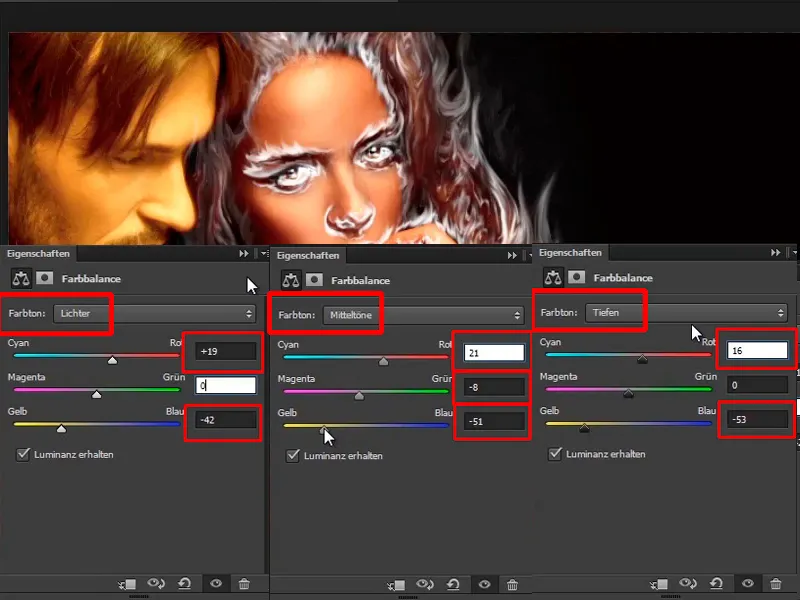Reset adjustment in the Tiefen panel
800x600 pixels.
click(x=716, y=583)
